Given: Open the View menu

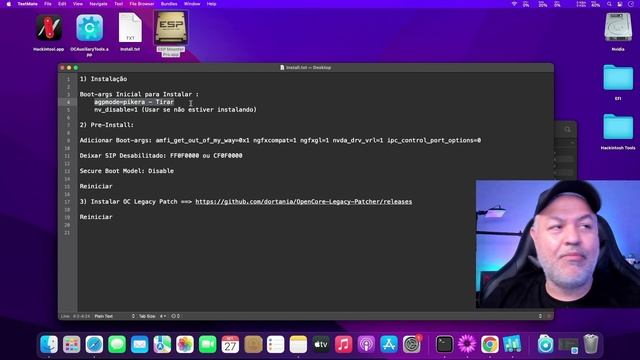Looking at the screenshot, I should [x=78, y=4].
